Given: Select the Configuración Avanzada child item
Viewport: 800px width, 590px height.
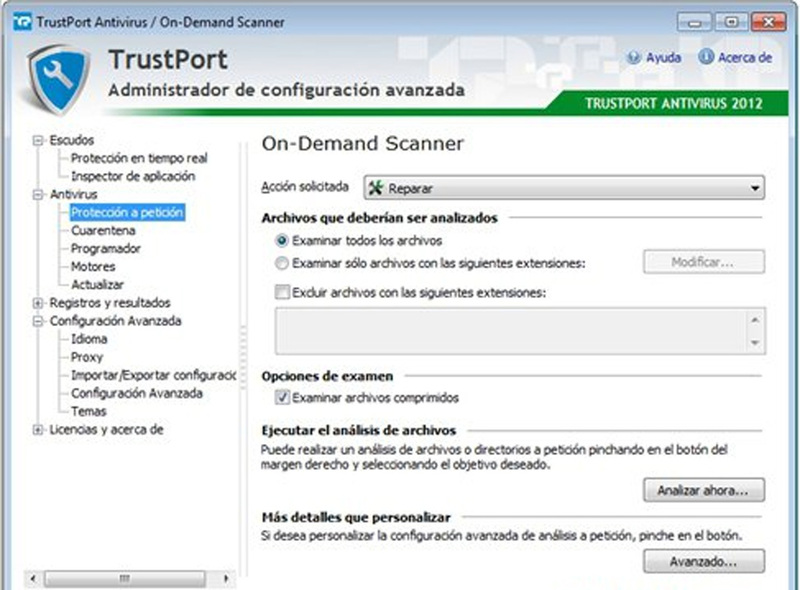Looking at the screenshot, I should tap(137, 393).
